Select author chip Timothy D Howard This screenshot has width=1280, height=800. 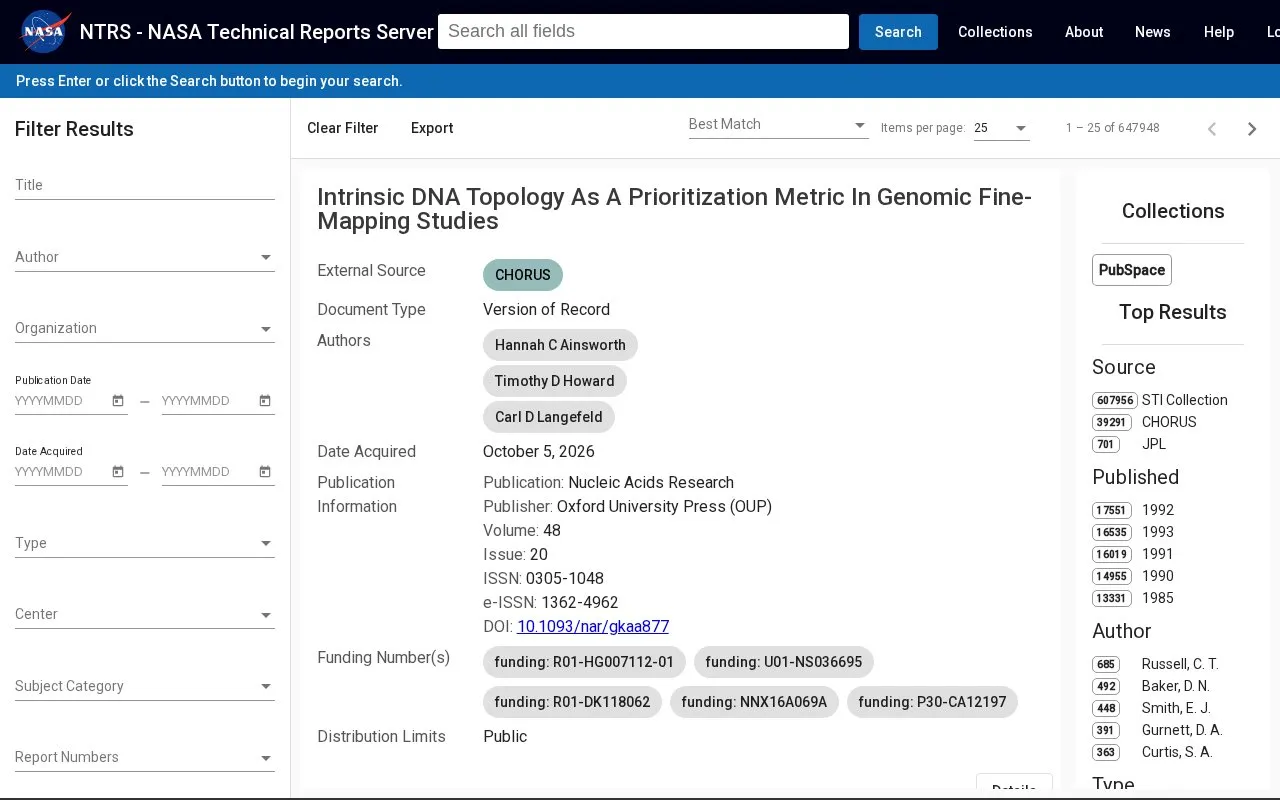(555, 381)
